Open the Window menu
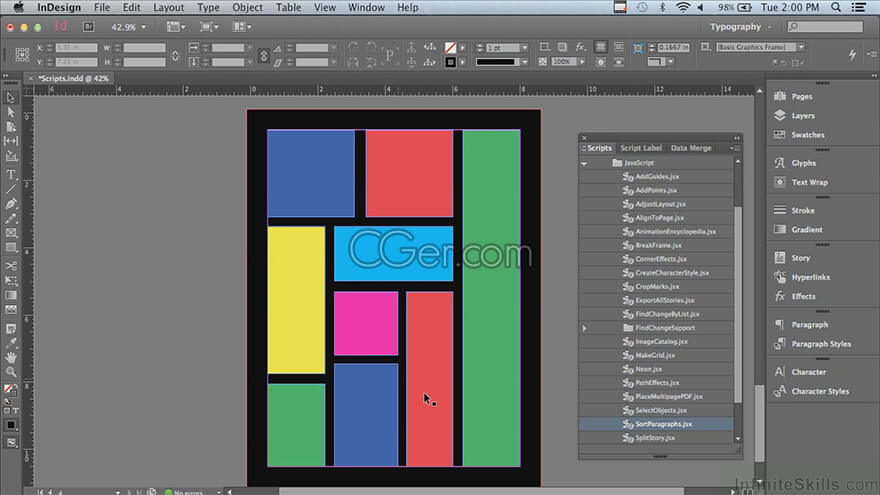The image size is (880, 495). point(366,7)
